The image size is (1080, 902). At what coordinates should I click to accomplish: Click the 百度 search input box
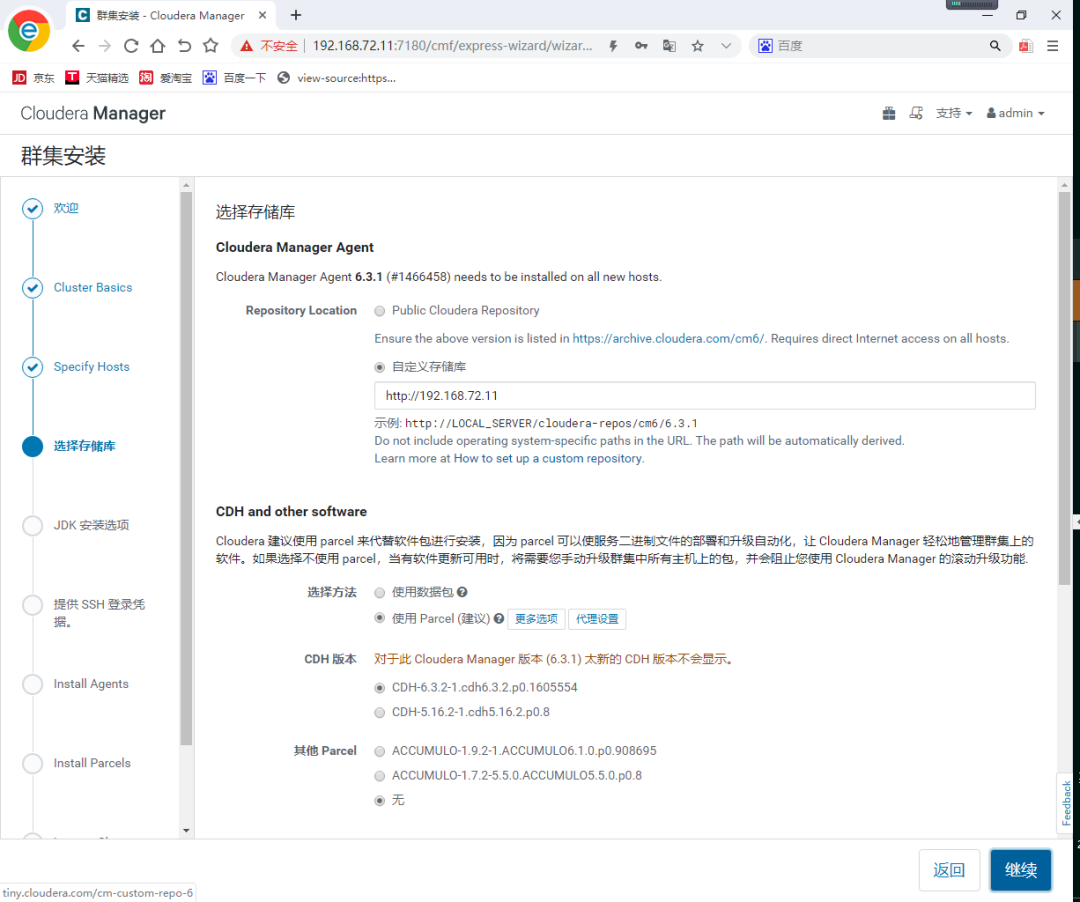[x=880, y=46]
